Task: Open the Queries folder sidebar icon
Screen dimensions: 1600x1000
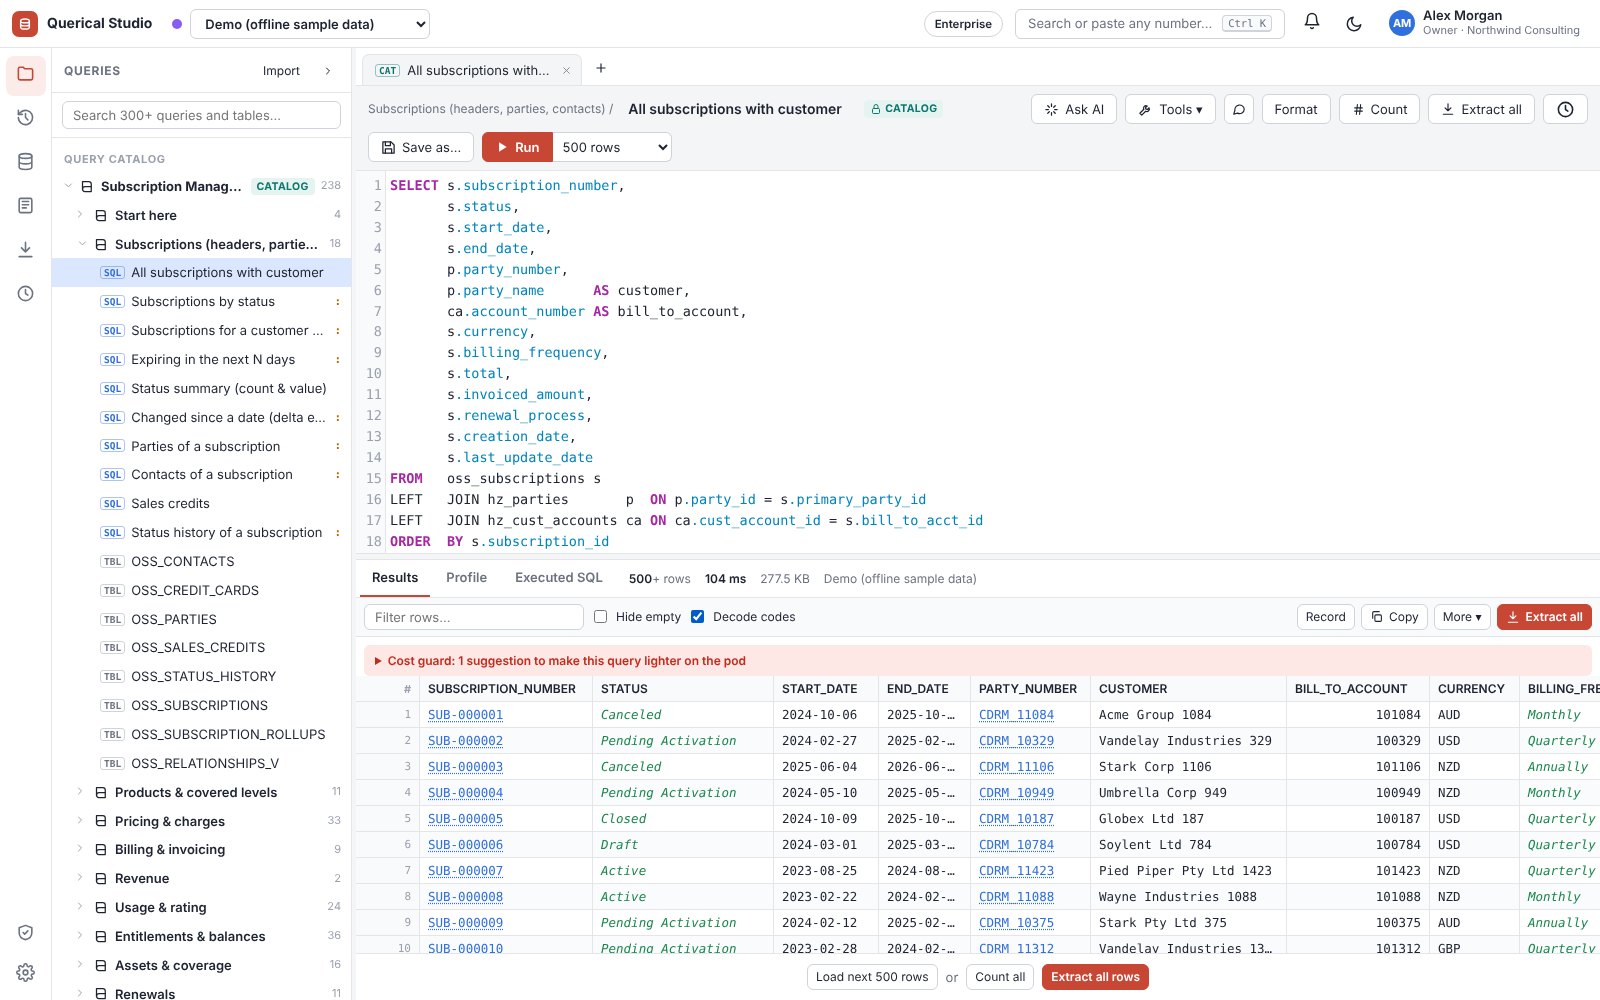Action: click(26, 74)
